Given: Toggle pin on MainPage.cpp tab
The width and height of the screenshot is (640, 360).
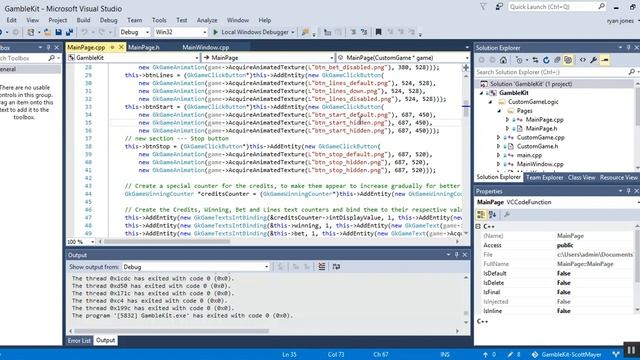Looking at the screenshot, I should click(112, 47).
